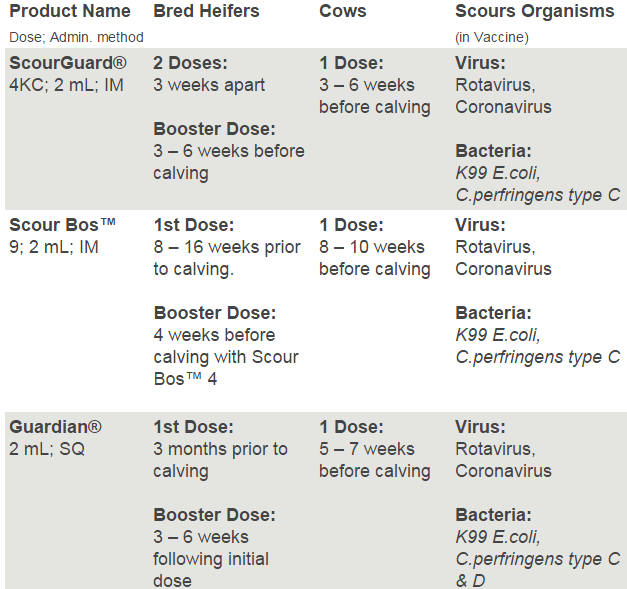
Task: Click the '2 mL; SQ' Guardian dosage text
Action: pos(47,449)
